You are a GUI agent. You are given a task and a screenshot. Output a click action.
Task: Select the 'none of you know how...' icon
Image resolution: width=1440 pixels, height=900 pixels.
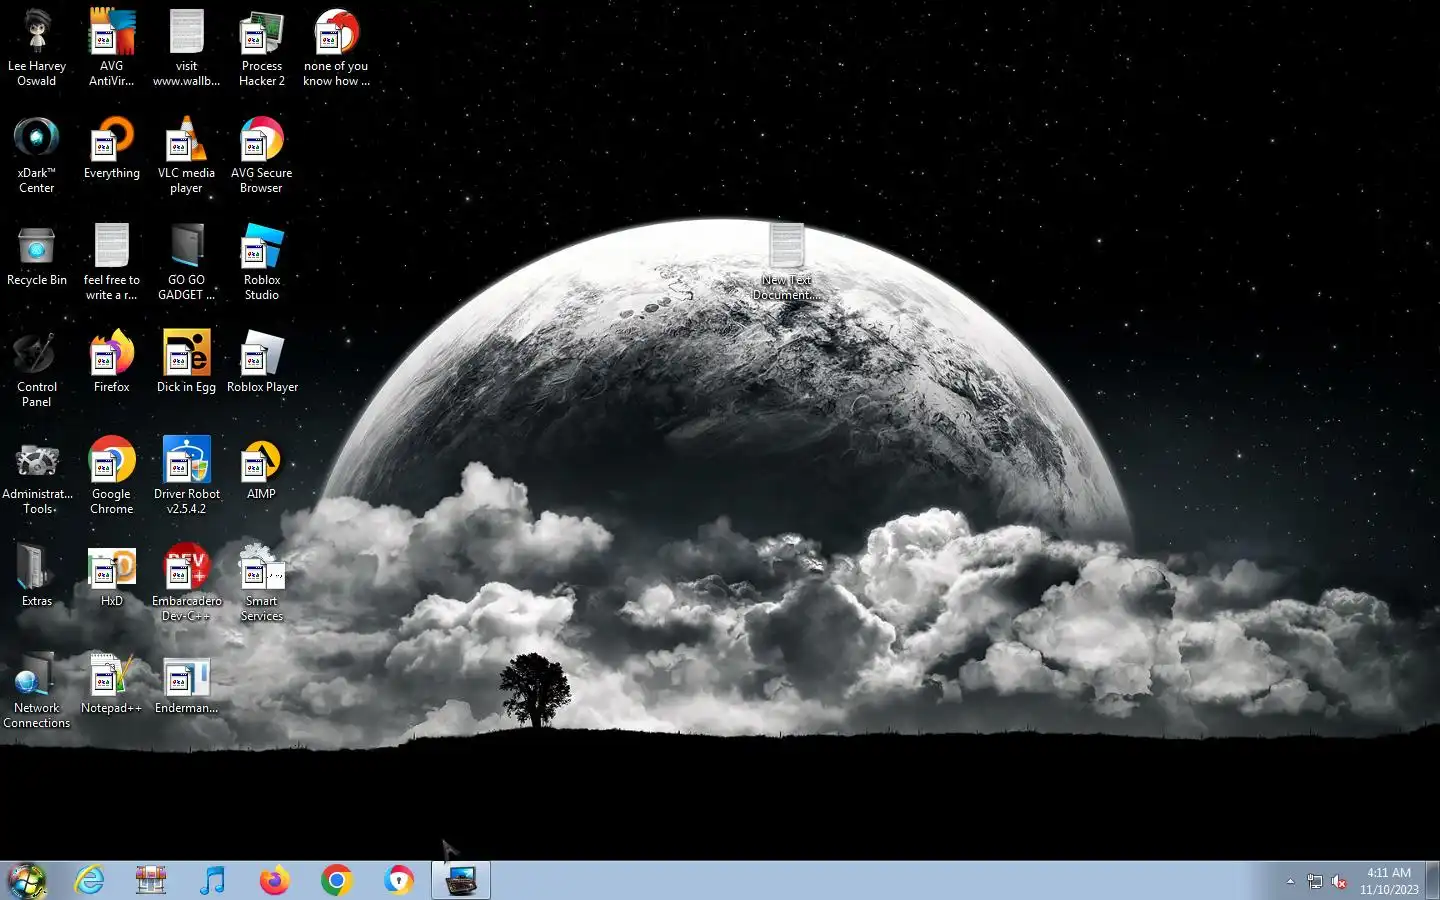(x=336, y=47)
